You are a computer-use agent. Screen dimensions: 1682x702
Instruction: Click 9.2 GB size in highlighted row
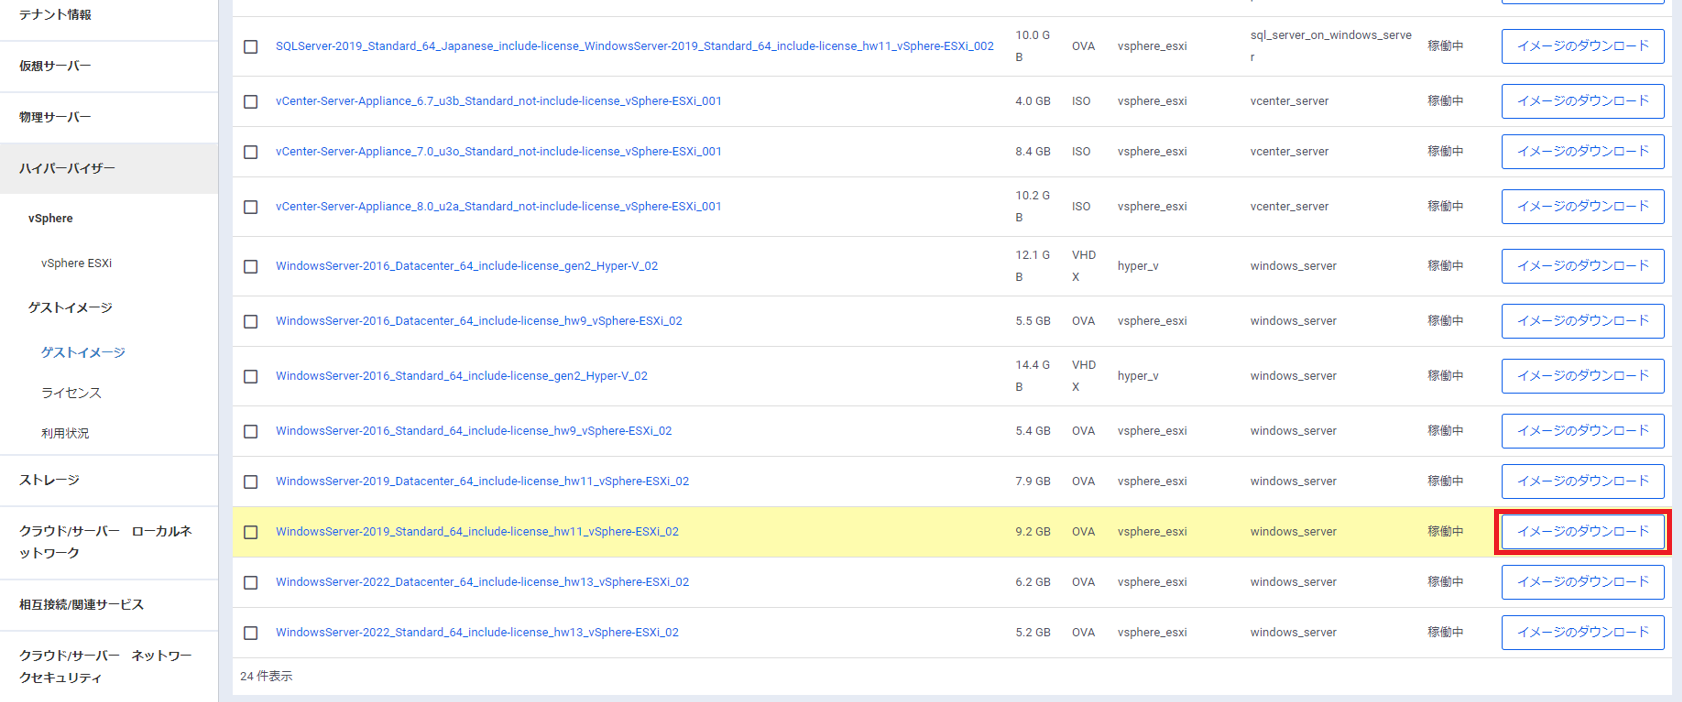1033,532
